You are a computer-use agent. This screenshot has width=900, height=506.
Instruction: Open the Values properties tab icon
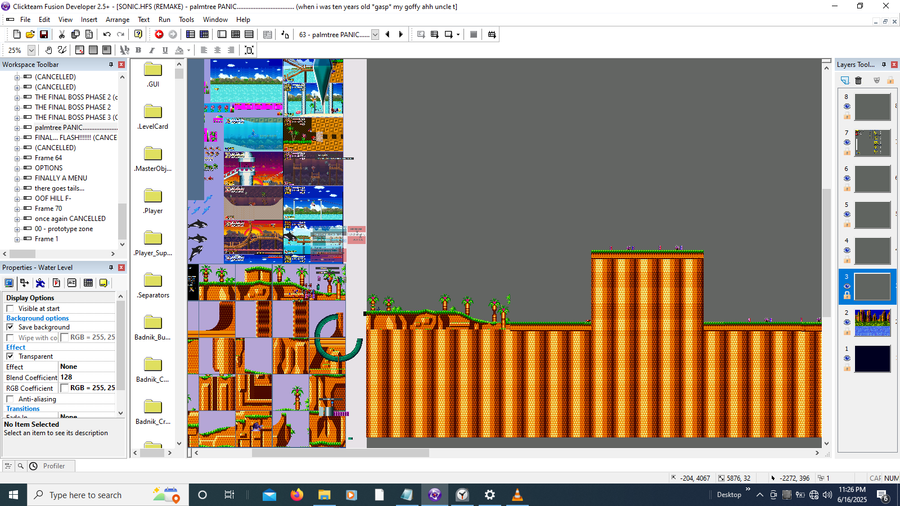click(x=72, y=283)
